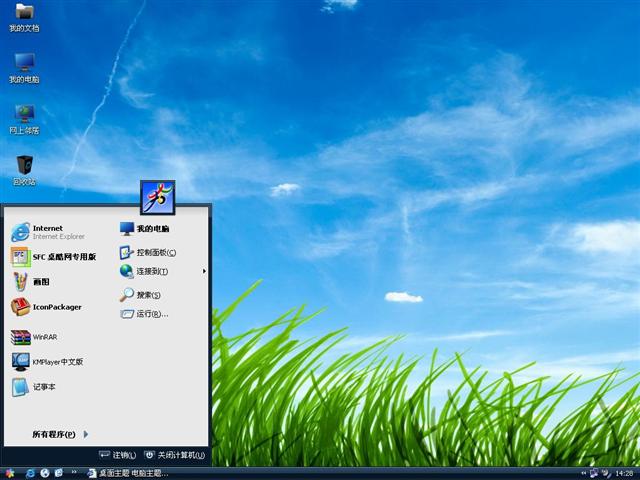The image size is (640, 480).
Task: Open 运行(R)... run dialog entry
Action: [144, 314]
